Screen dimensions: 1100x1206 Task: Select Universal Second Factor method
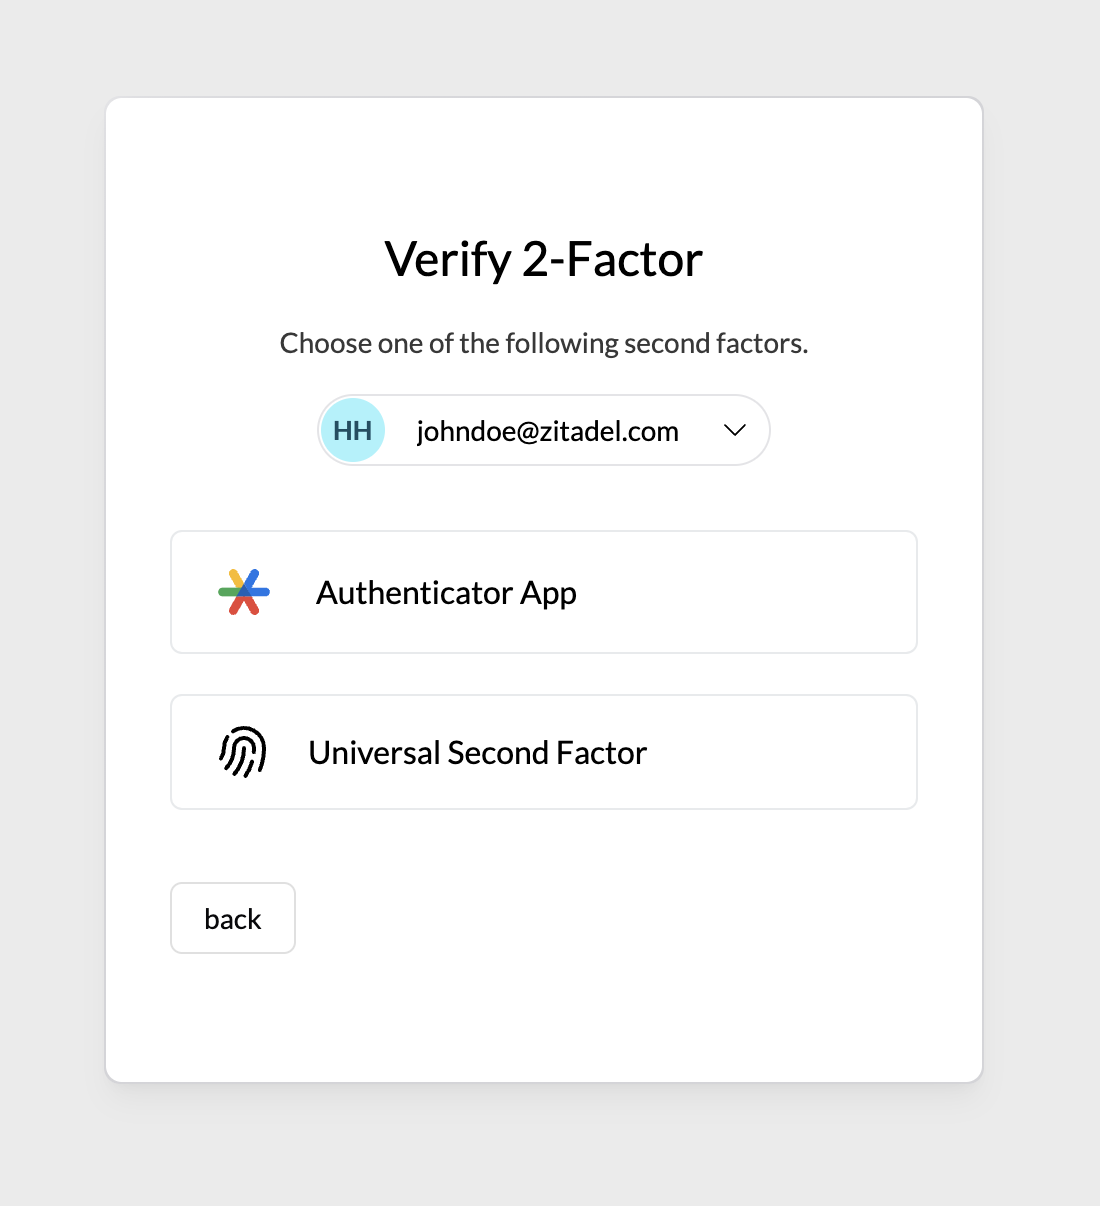tap(543, 752)
